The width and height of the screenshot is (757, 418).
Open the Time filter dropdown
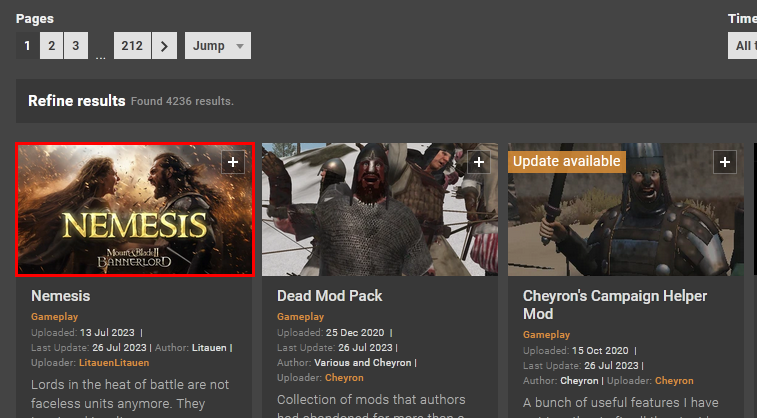pyautogui.click(x=742, y=46)
